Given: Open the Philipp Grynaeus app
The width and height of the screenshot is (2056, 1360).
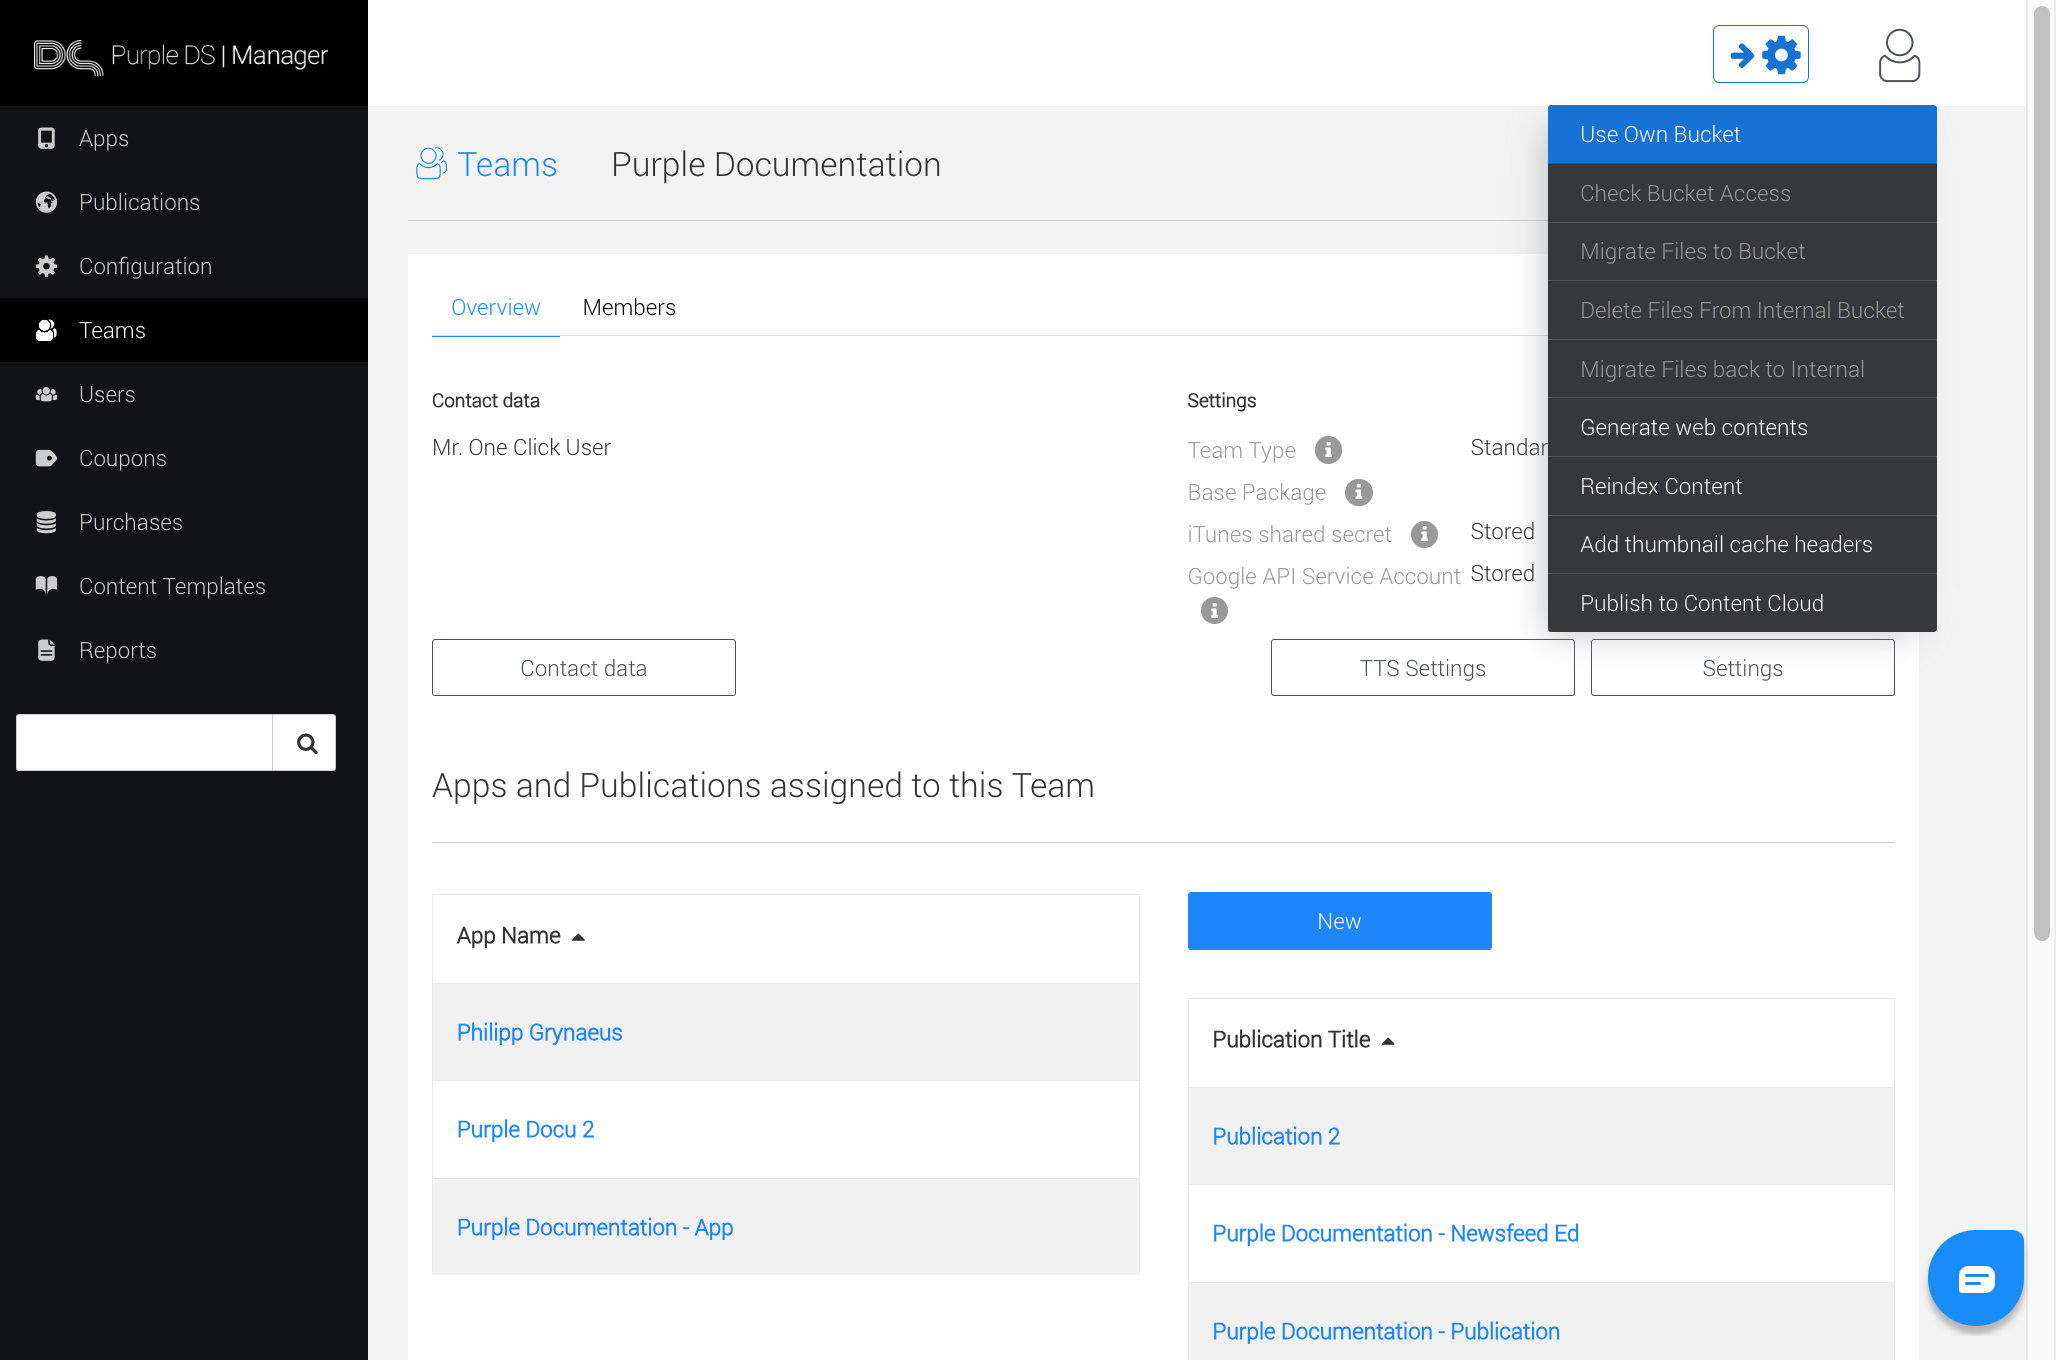Looking at the screenshot, I should [539, 1032].
